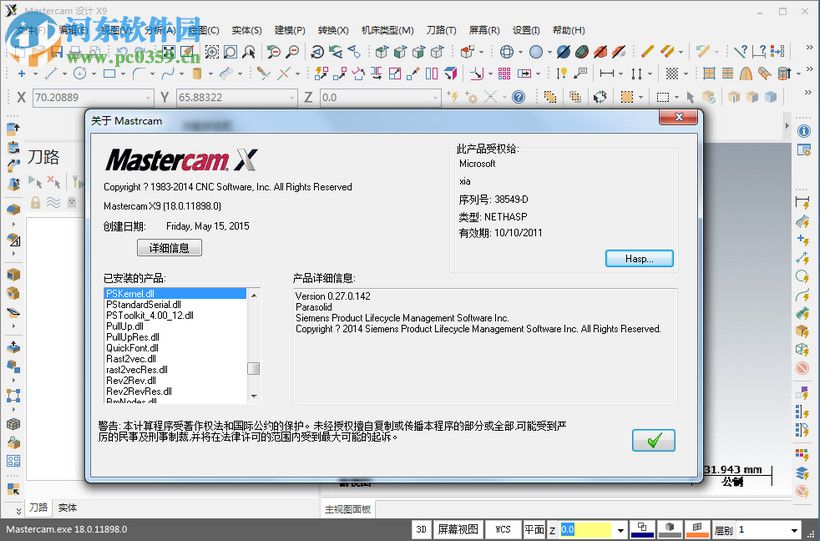The width and height of the screenshot is (820, 541).
Task: Select PSToolkit_4.00_12.dll in list
Action: [175, 315]
